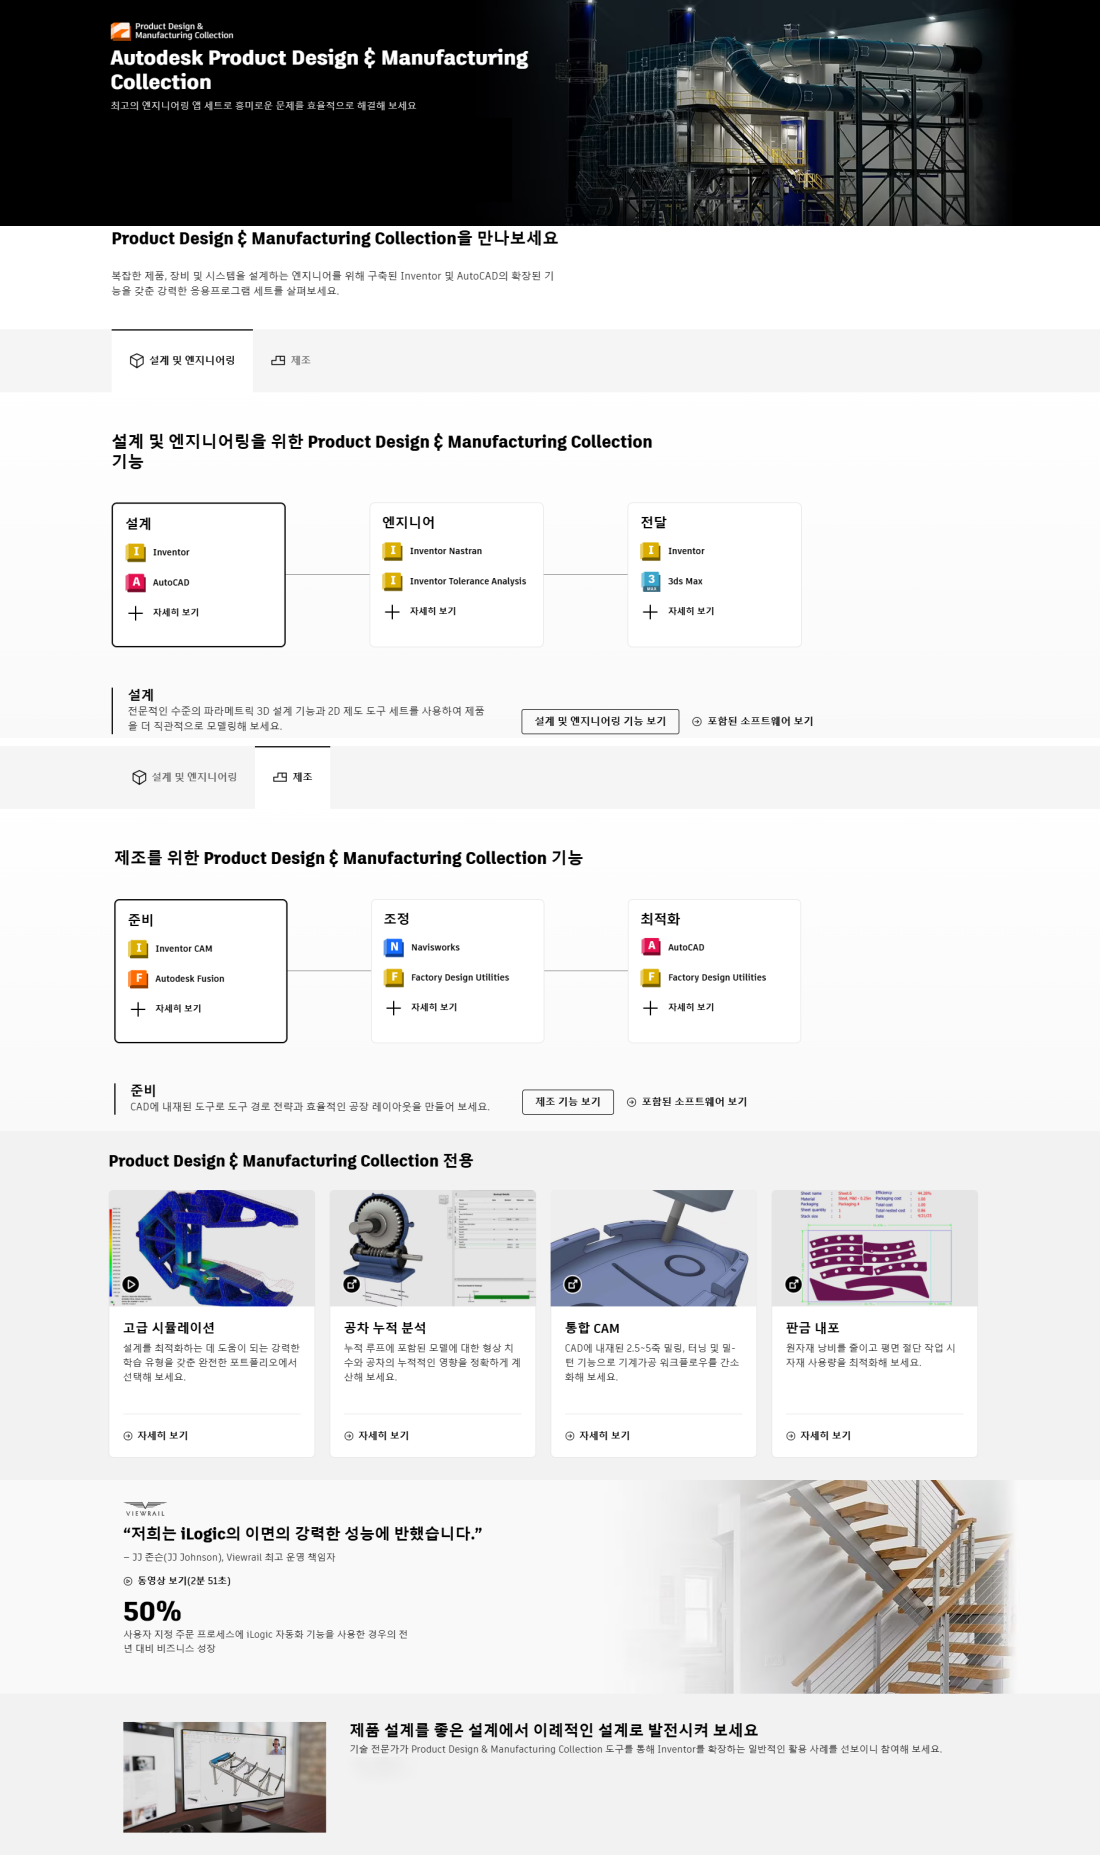Click the Navisworks icon
The width and height of the screenshot is (1100, 1855).
394,947
